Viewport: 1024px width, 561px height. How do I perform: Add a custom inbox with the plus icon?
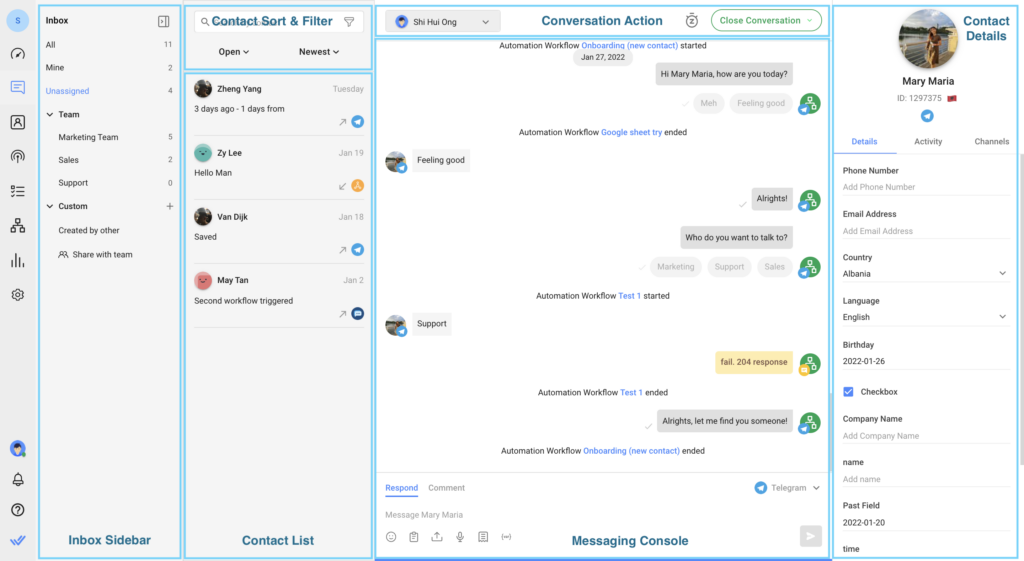[170, 206]
